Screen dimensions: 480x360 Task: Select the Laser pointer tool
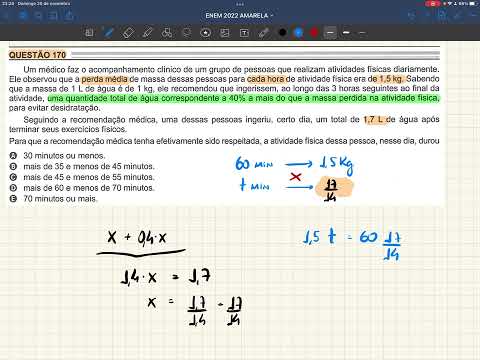coord(264,33)
